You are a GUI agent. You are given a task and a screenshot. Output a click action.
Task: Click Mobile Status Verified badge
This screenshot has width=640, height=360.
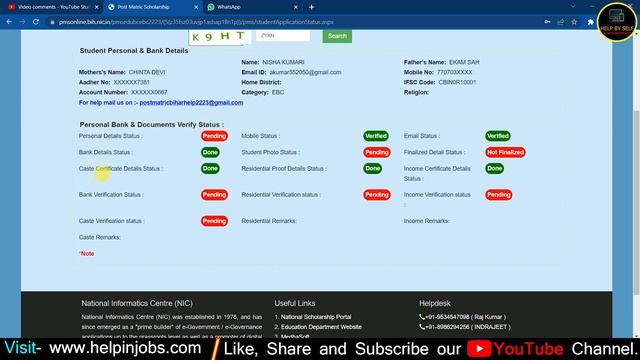tap(376, 136)
